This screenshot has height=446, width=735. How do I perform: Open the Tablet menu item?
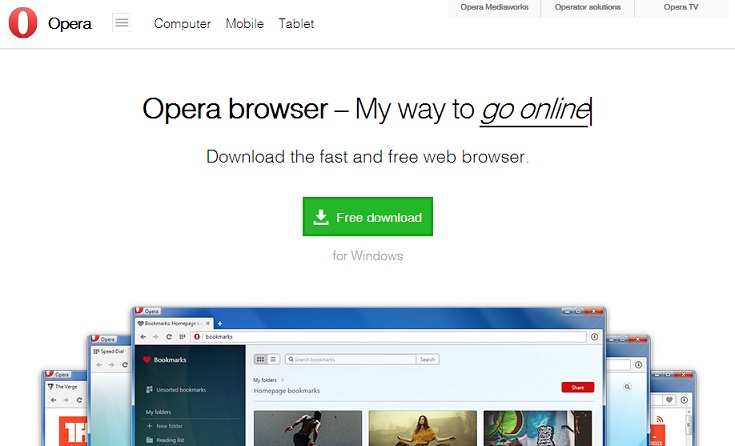click(296, 23)
